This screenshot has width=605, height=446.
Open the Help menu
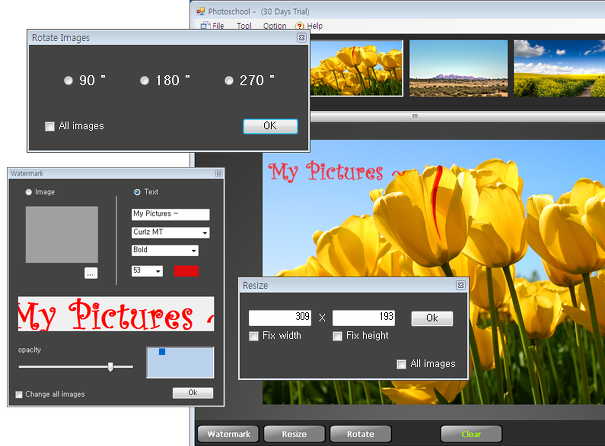314,26
